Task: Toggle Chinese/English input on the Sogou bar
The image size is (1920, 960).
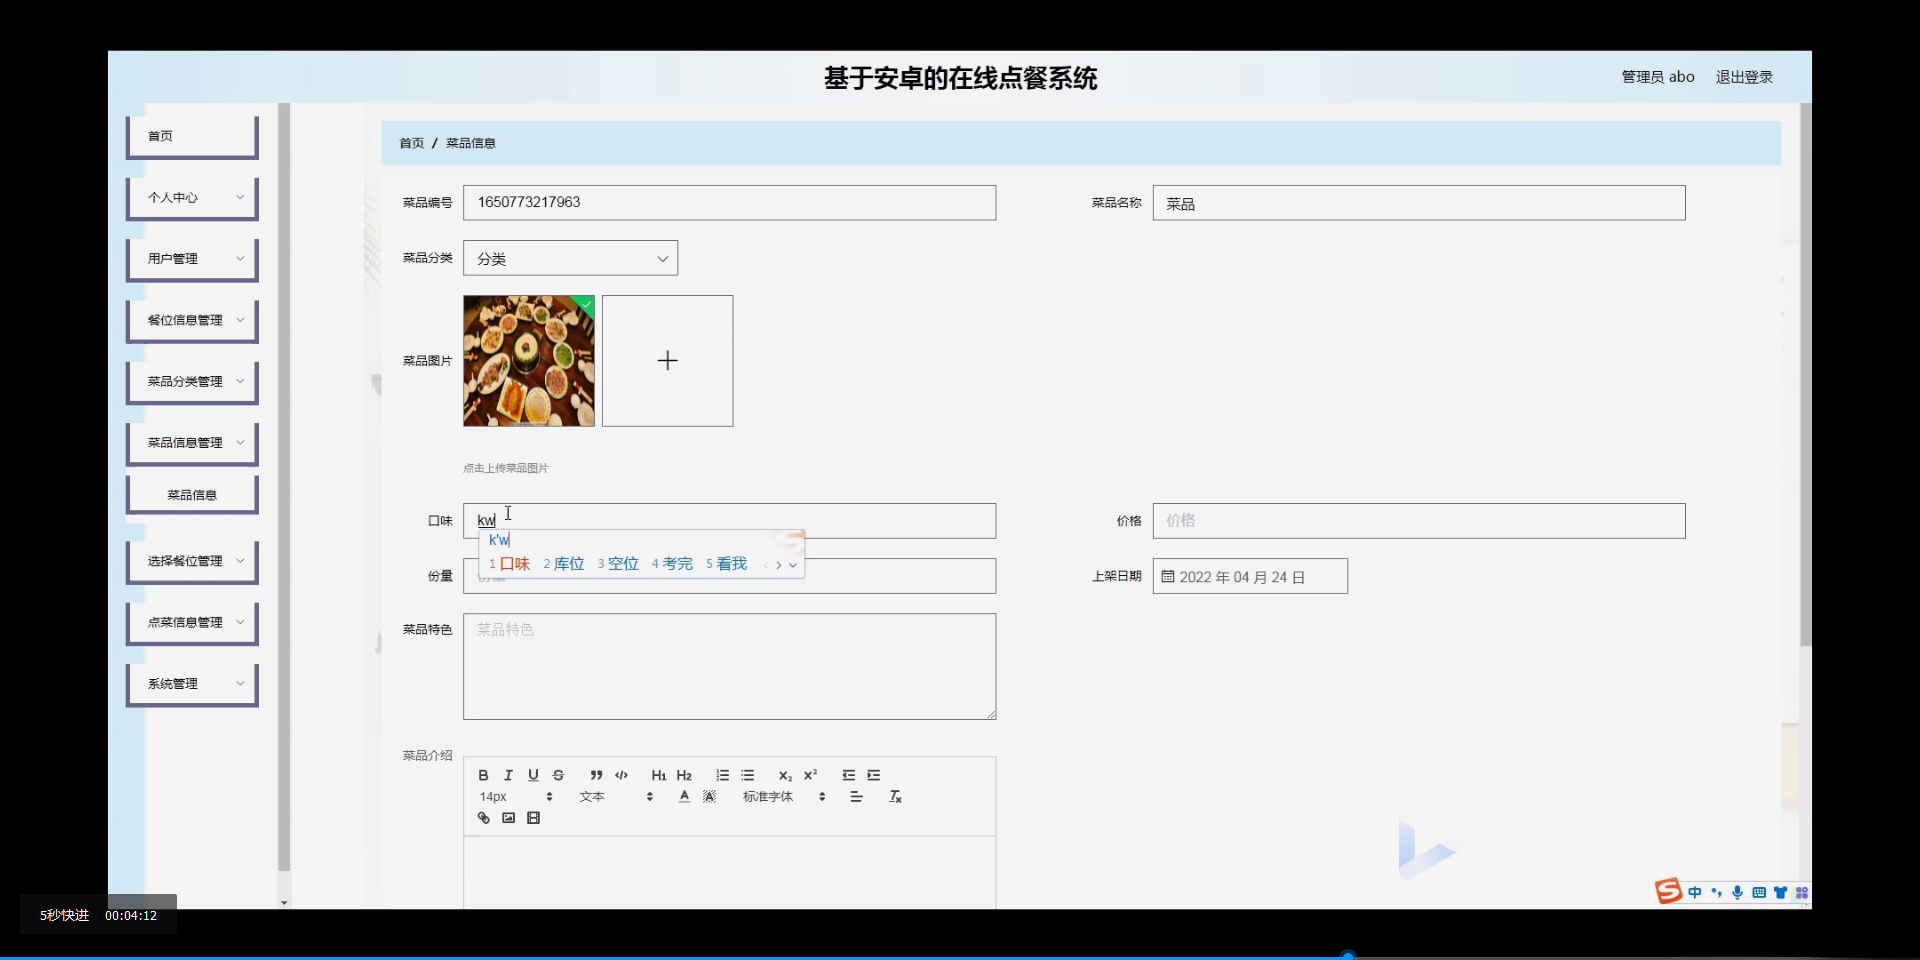Action: coord(1694,892)
